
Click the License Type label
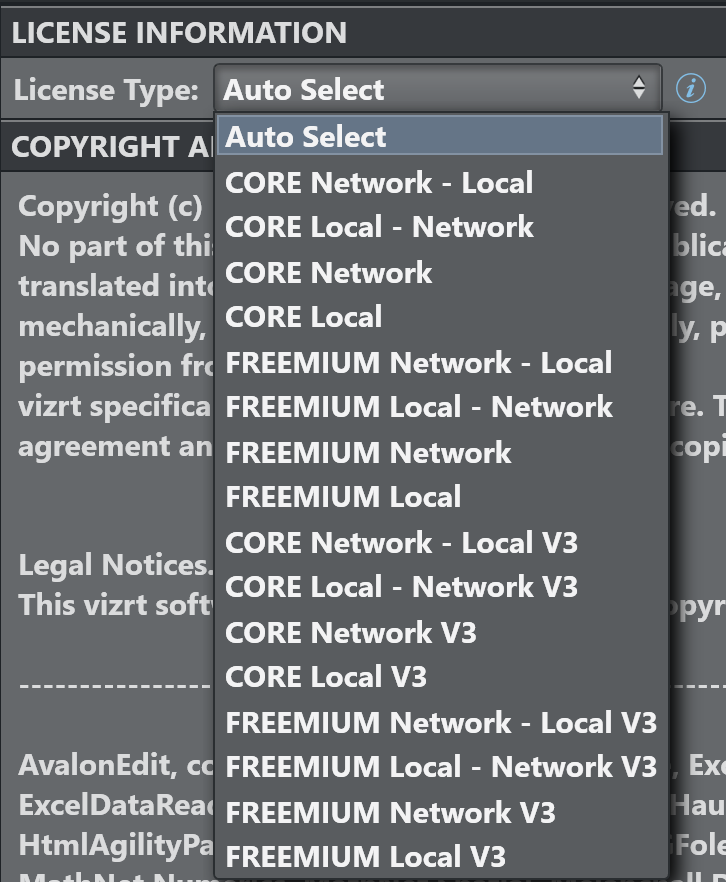pos(106,91)
